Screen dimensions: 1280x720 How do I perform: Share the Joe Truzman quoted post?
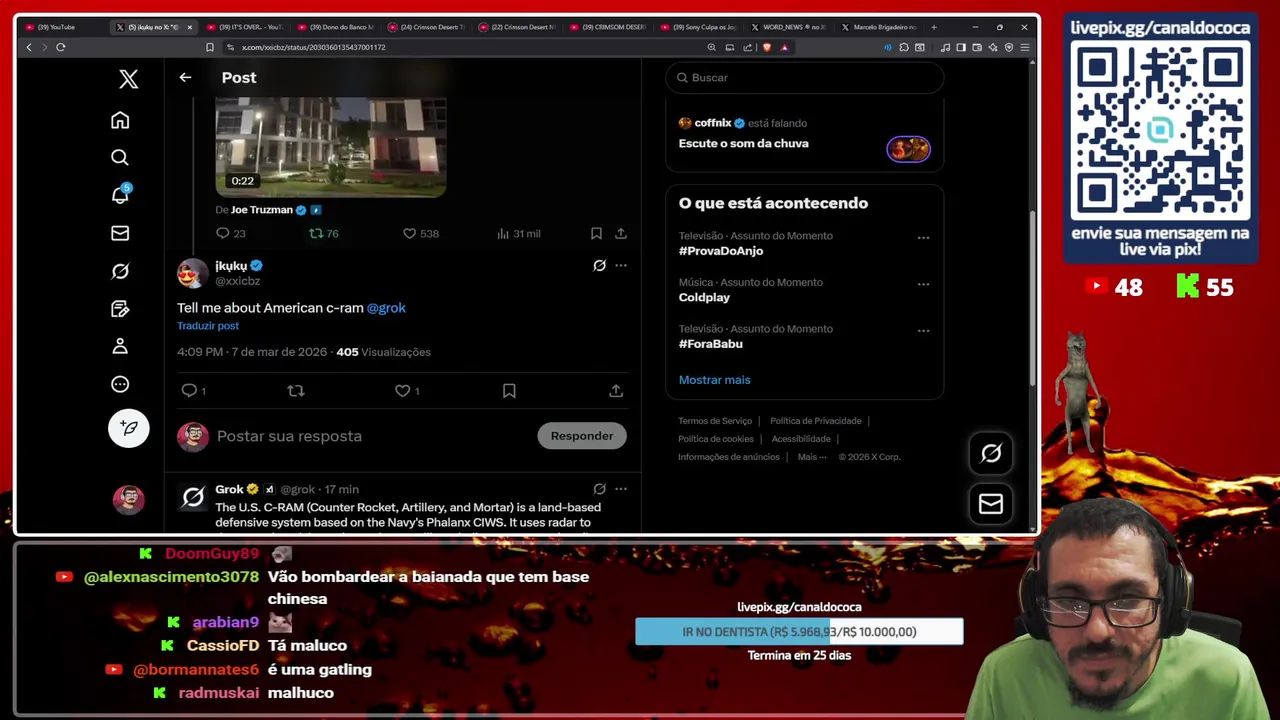coord(621,233)
